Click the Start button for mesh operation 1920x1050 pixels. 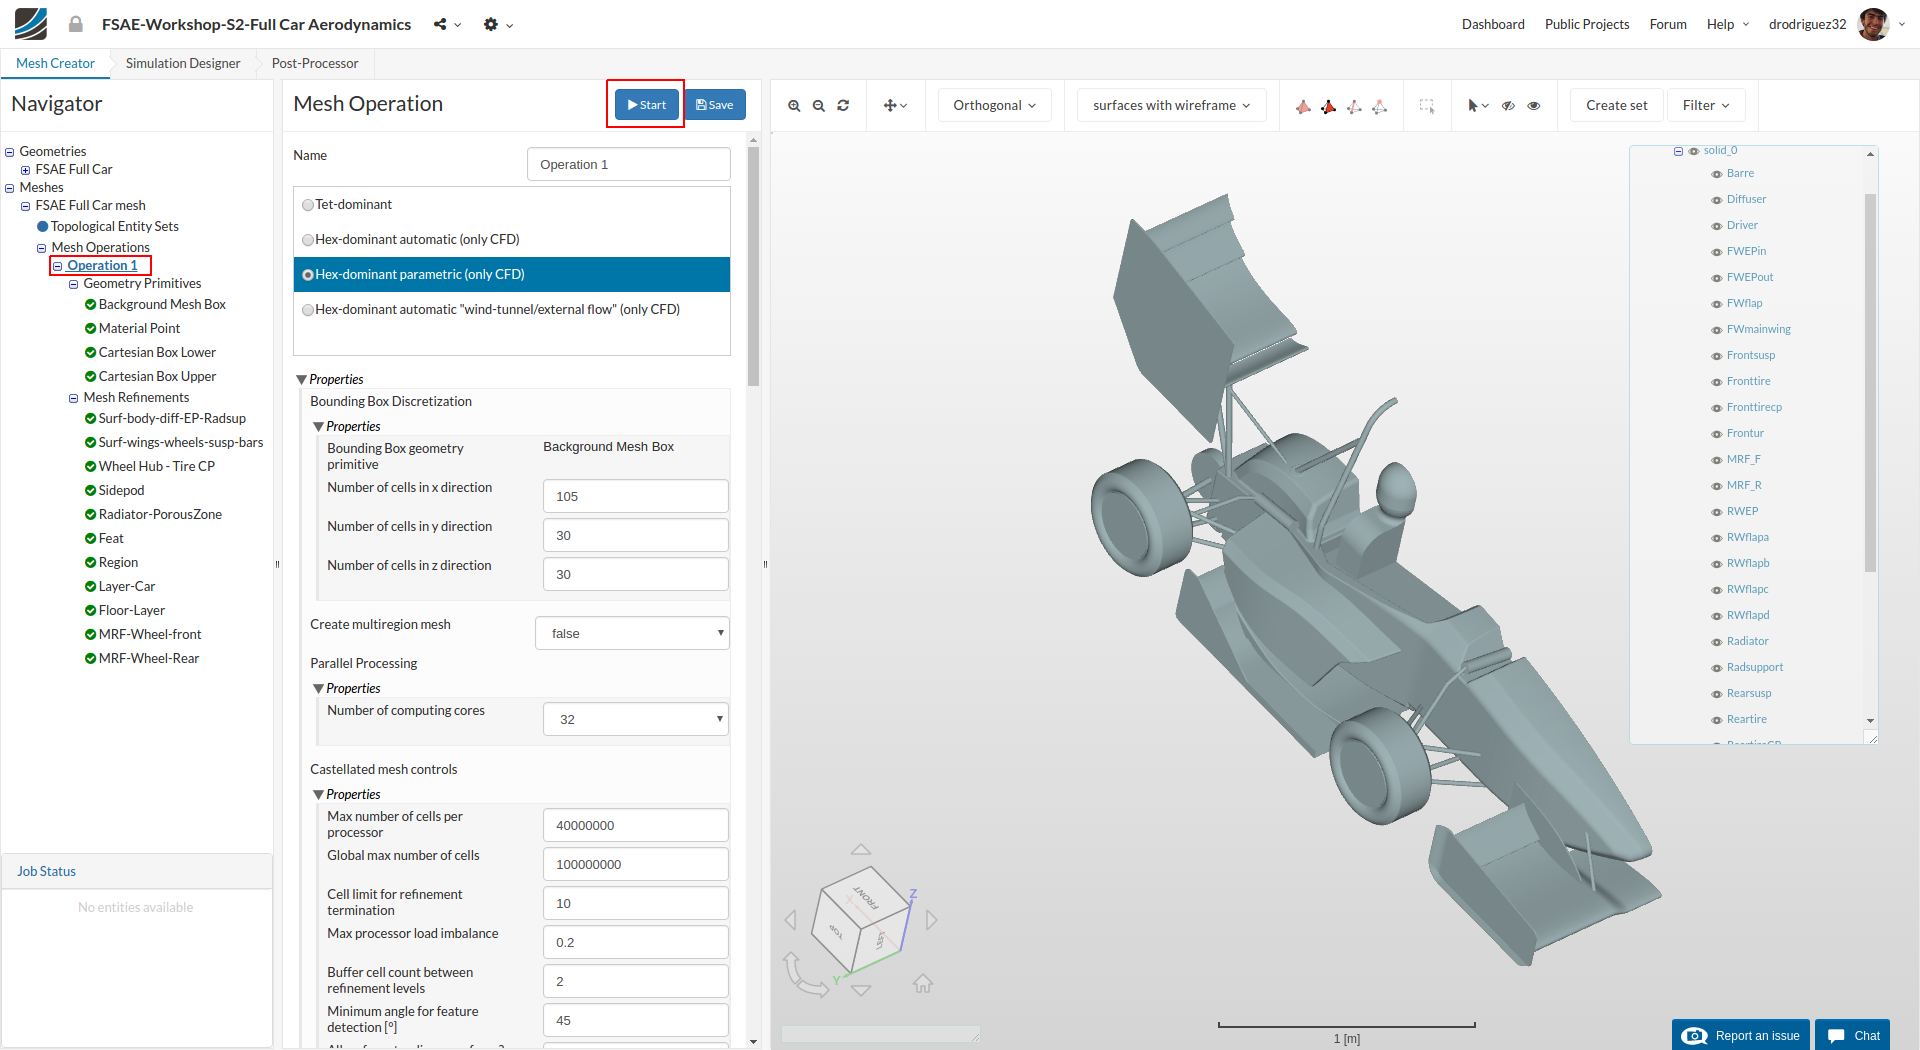click(646, 105)
